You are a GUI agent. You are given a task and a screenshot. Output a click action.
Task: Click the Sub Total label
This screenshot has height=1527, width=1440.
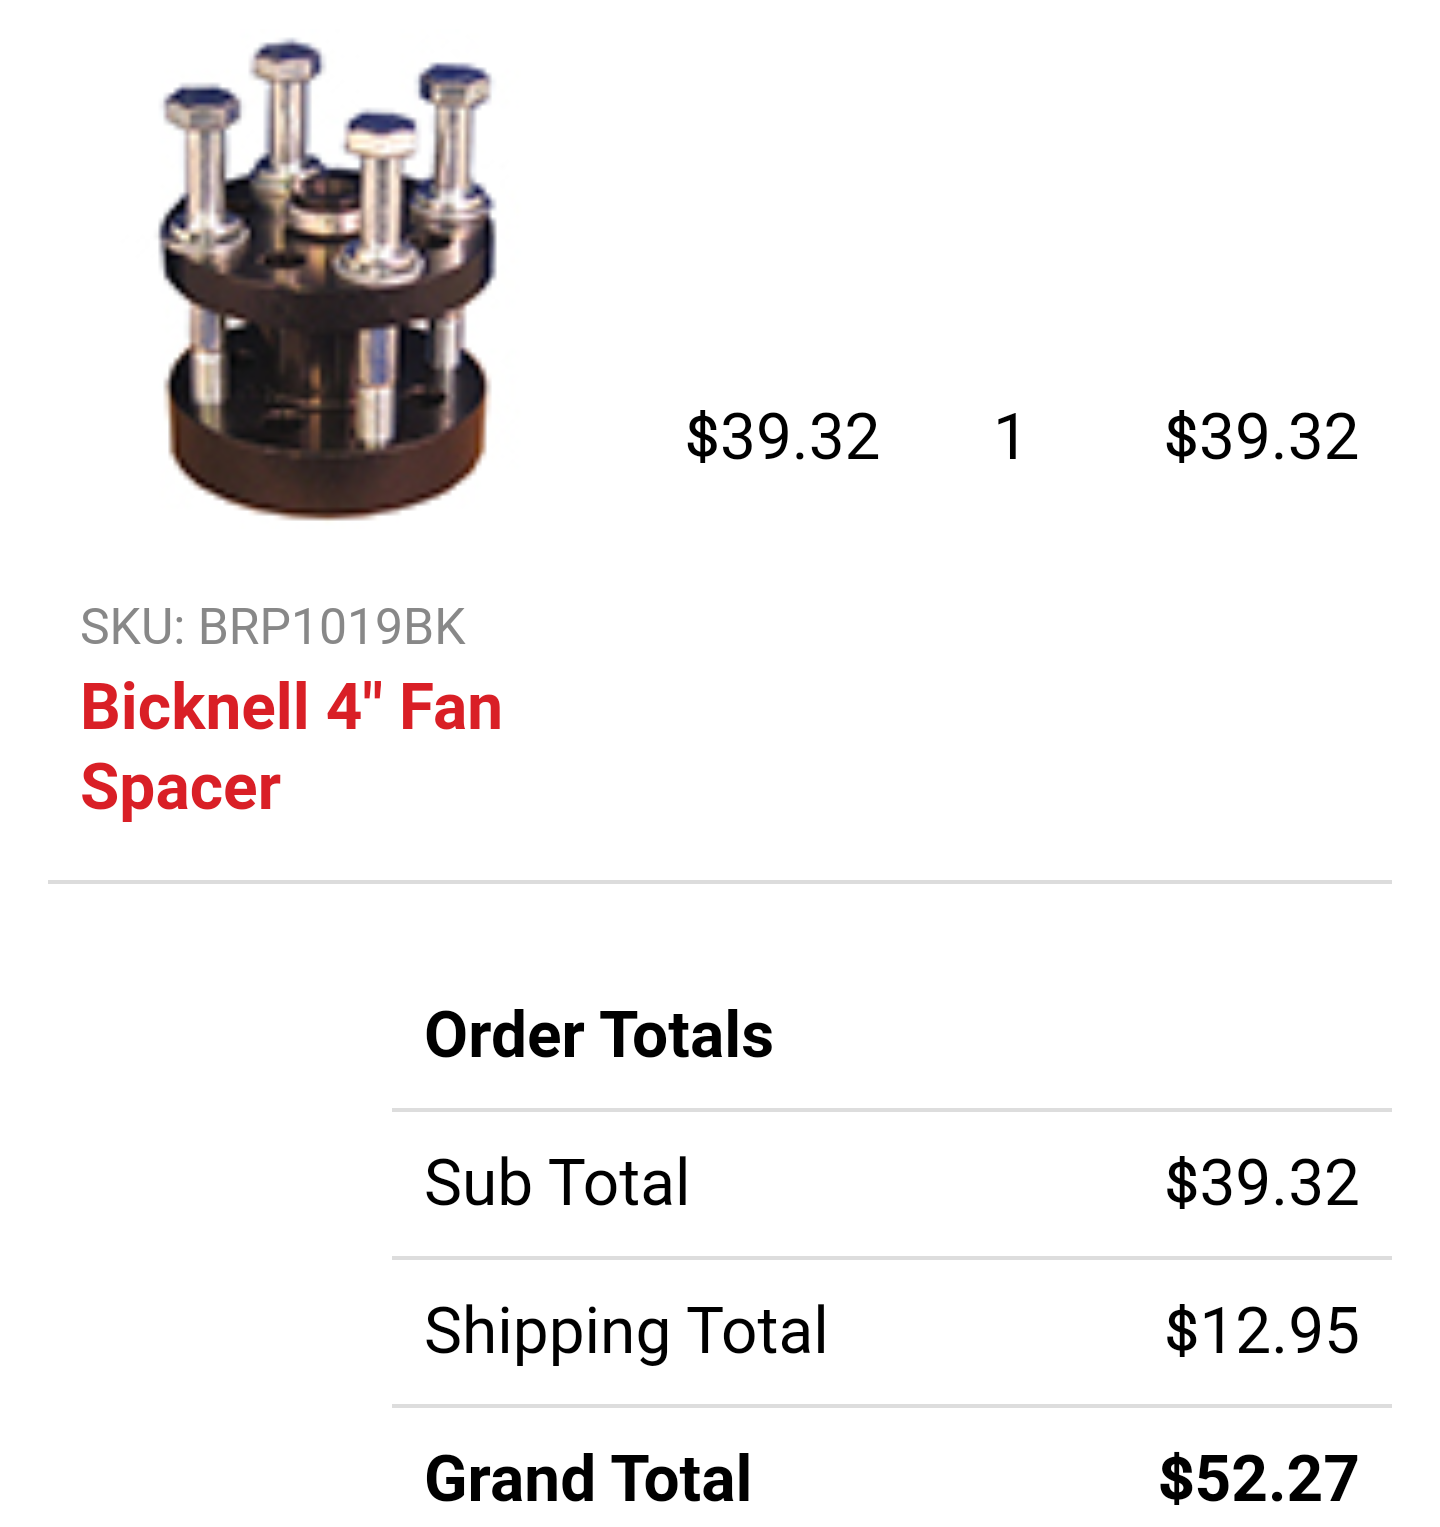(556, 1182)
